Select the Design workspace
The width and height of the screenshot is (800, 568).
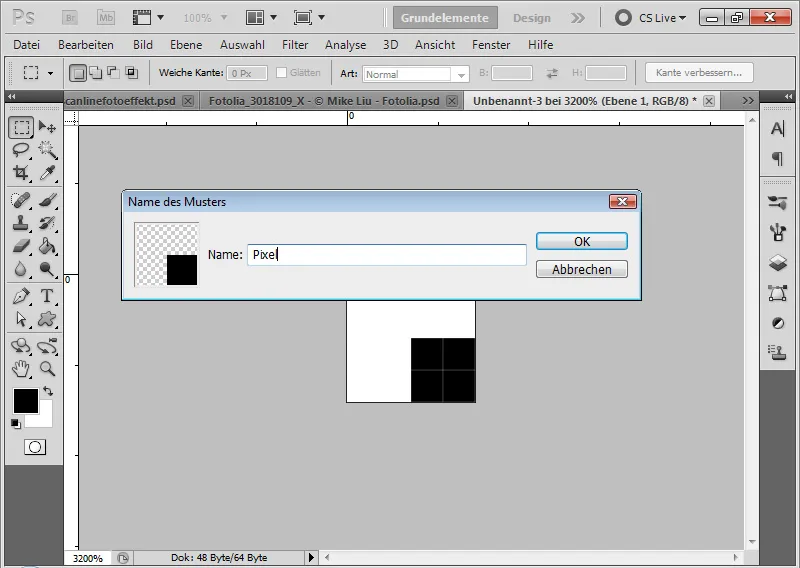[x=532, y=18]
